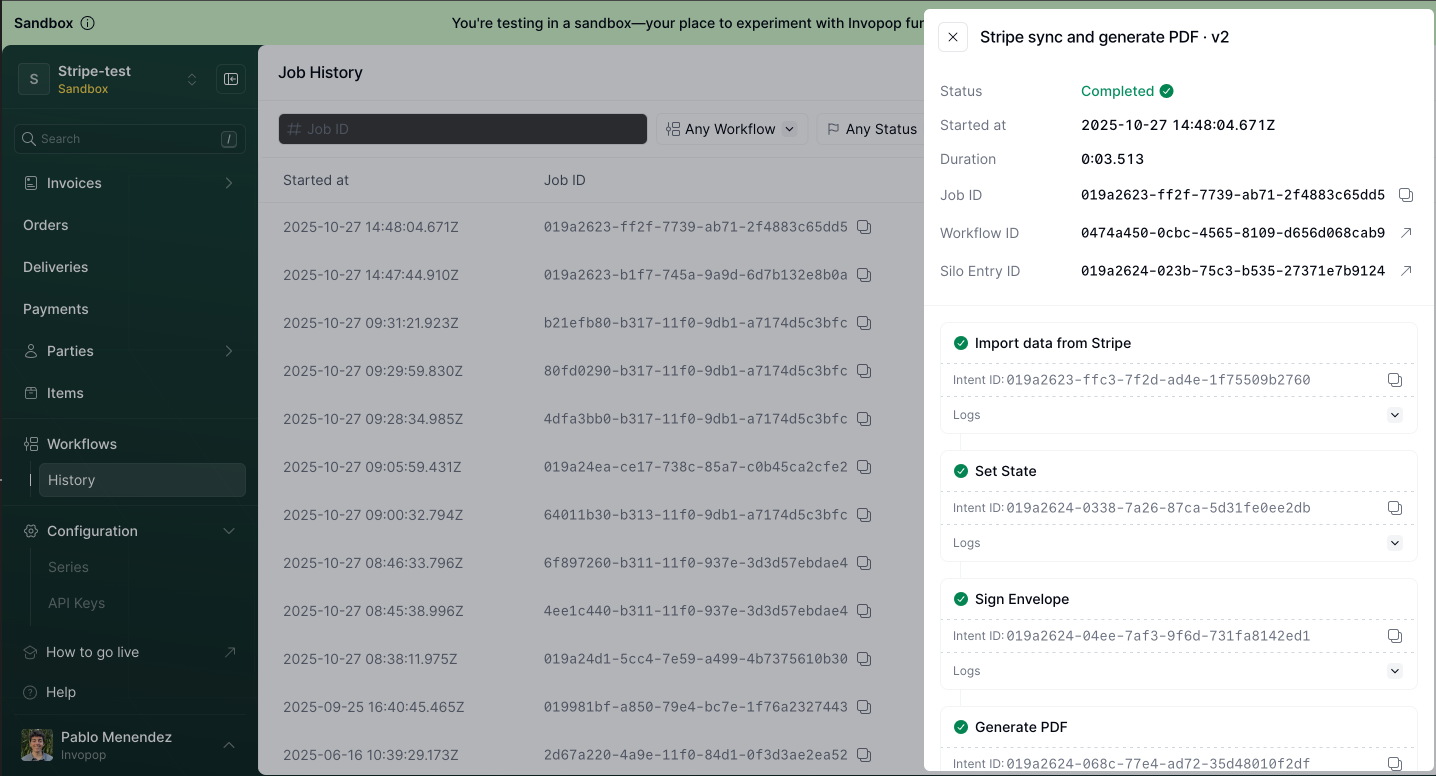
Task: Click the Started at column header
Action: [316, 180]
